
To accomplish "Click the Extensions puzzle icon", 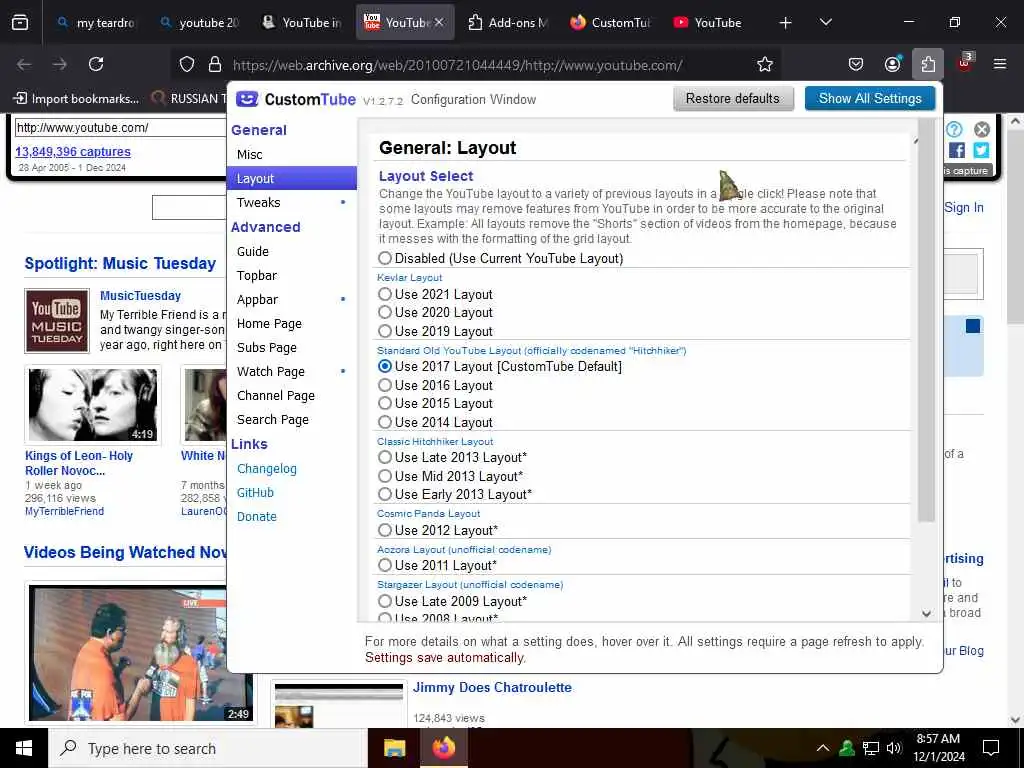I will (928, 64).
